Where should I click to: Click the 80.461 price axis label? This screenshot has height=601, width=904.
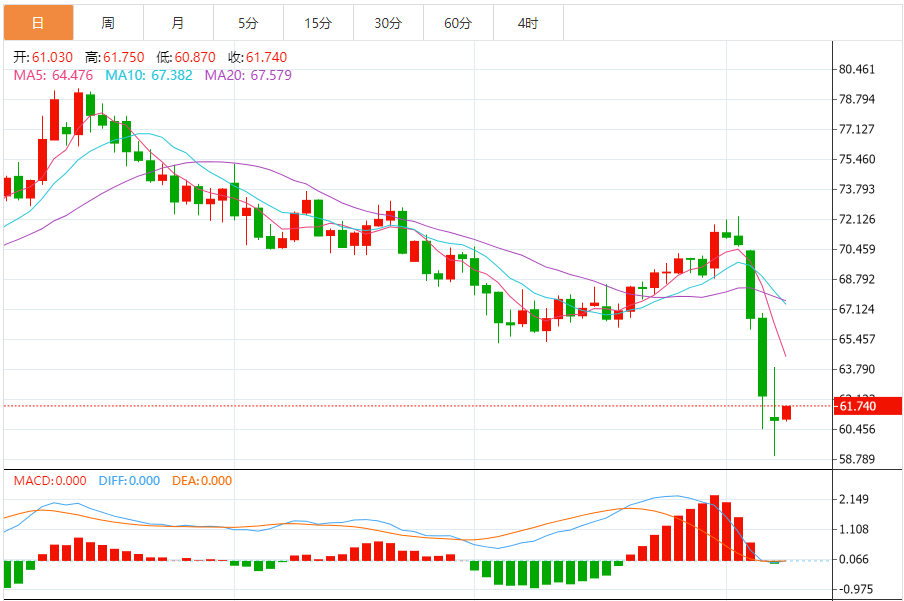857,69
